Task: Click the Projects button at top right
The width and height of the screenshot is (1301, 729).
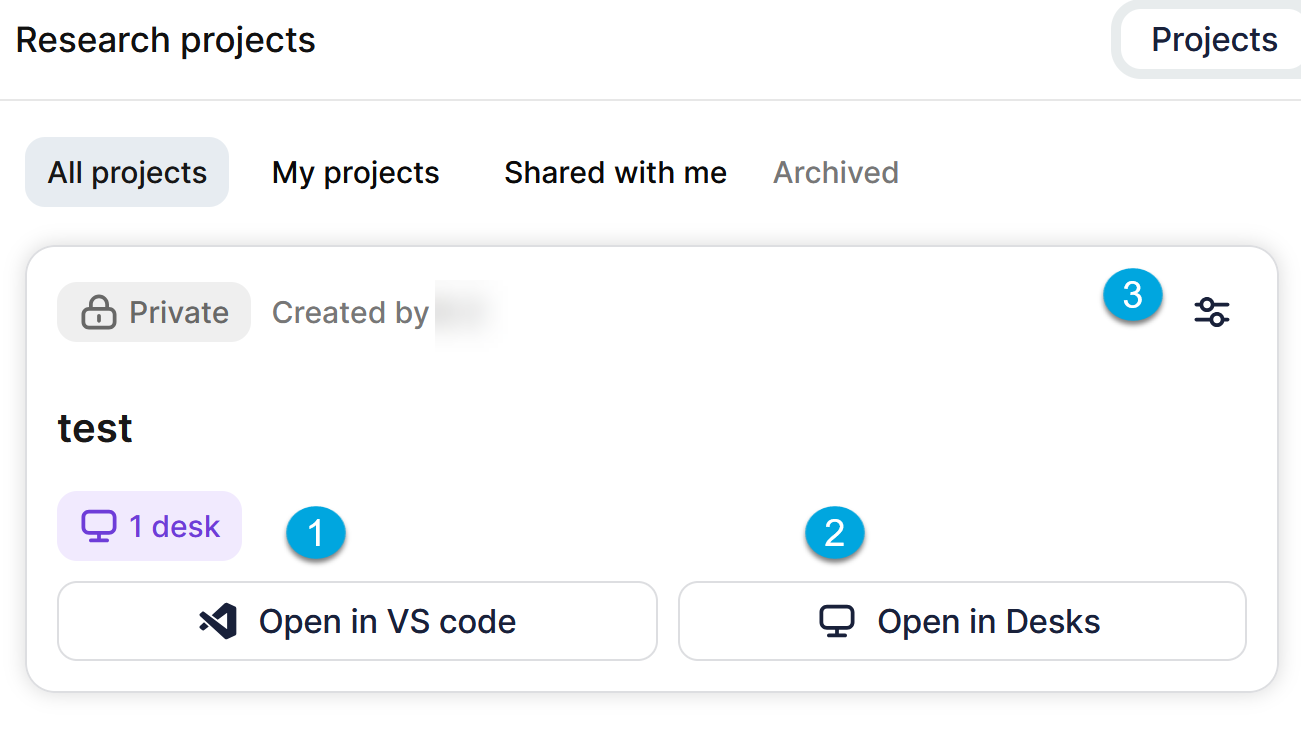Action: (1214, 40)
